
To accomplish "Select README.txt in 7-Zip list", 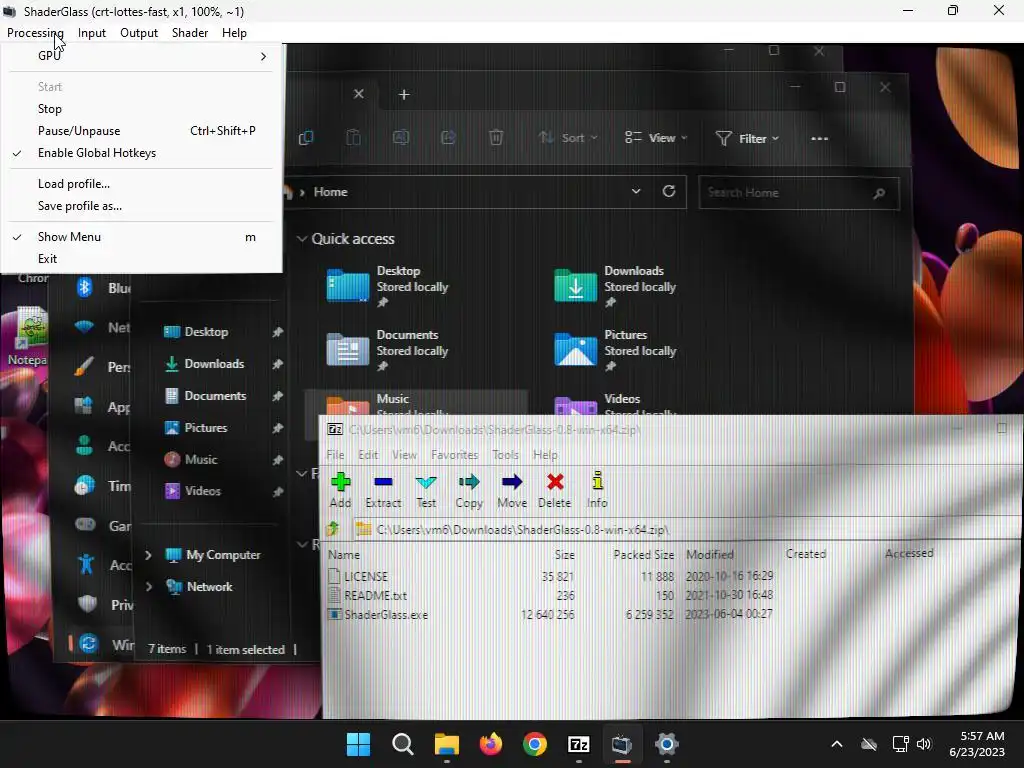I will click(x=376, y=596).
